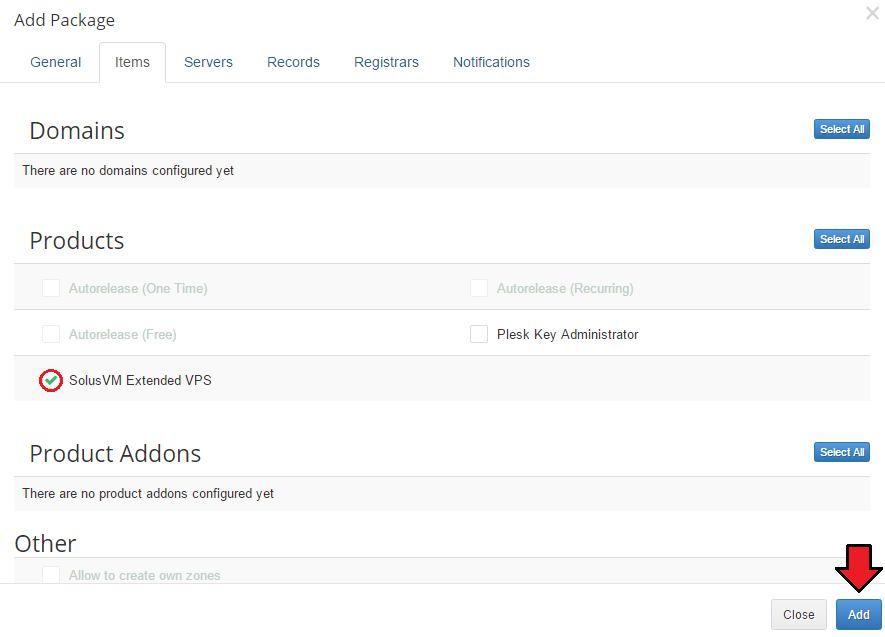Click the Plesk Key Administrator label
The image size is (885, 637).
(567, 335)
